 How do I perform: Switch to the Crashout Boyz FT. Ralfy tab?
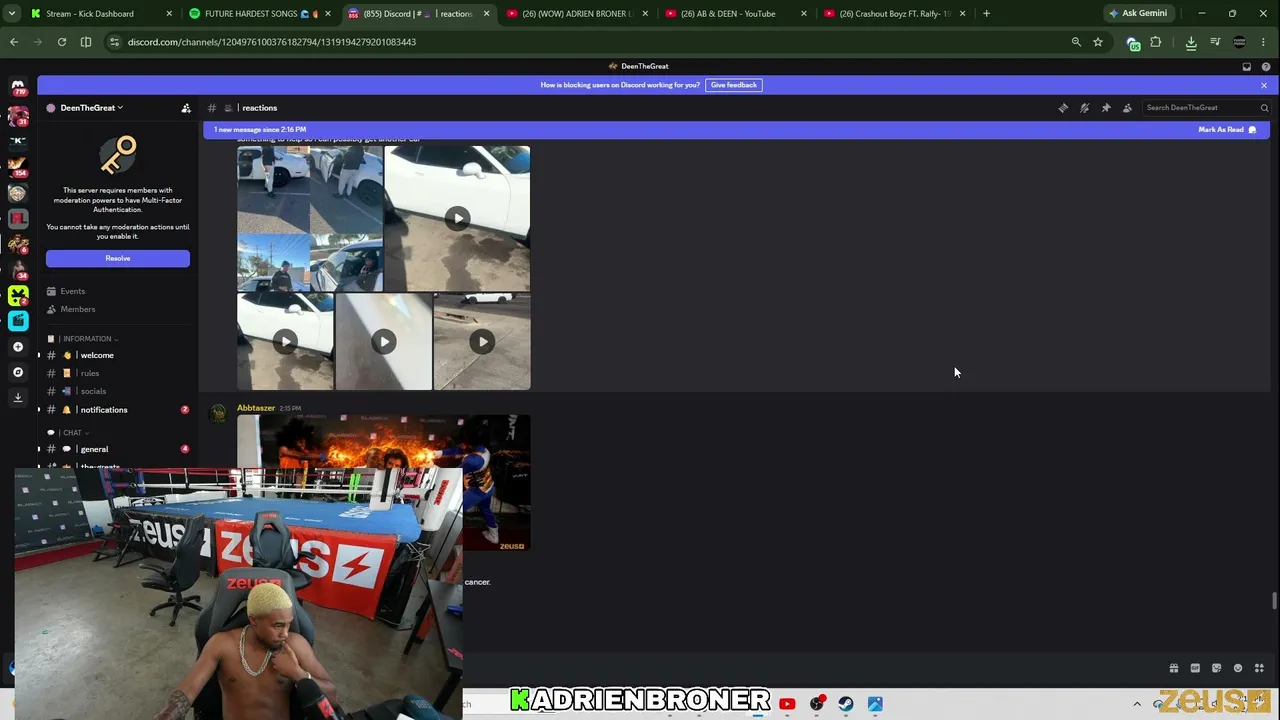click(x=893, y=14)
